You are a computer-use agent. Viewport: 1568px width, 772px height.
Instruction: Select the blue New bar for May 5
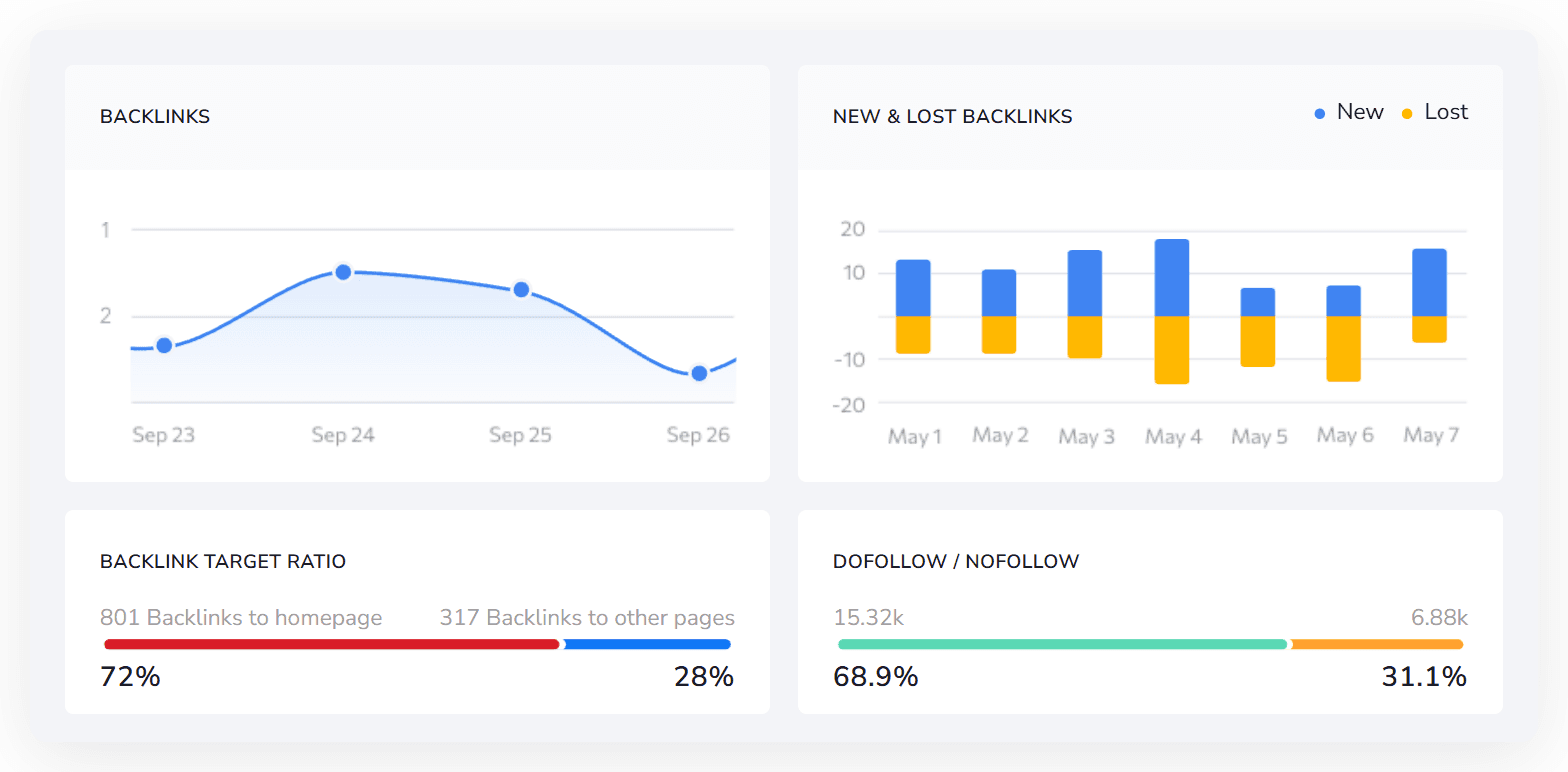[1258, 302]
